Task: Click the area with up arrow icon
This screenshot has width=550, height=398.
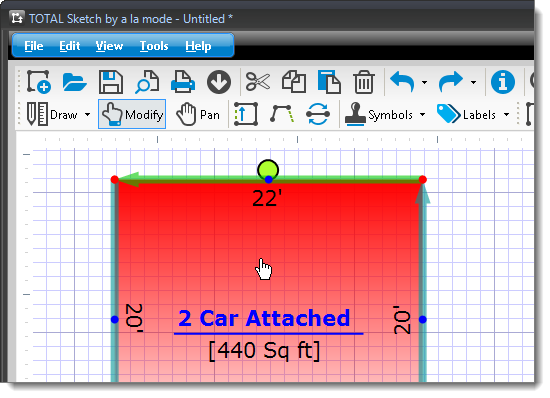Action: point(246,114)
